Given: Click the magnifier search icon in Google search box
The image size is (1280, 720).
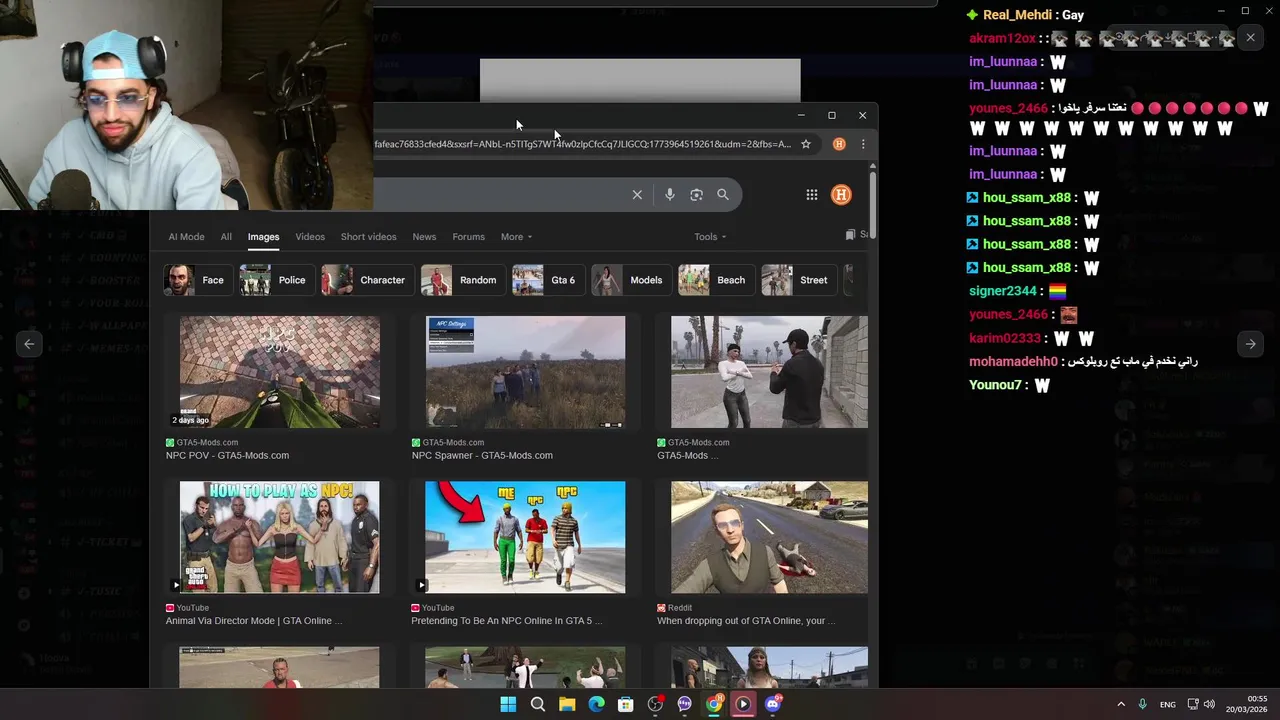Looking at the screenshot, I should tap(723, 195).
